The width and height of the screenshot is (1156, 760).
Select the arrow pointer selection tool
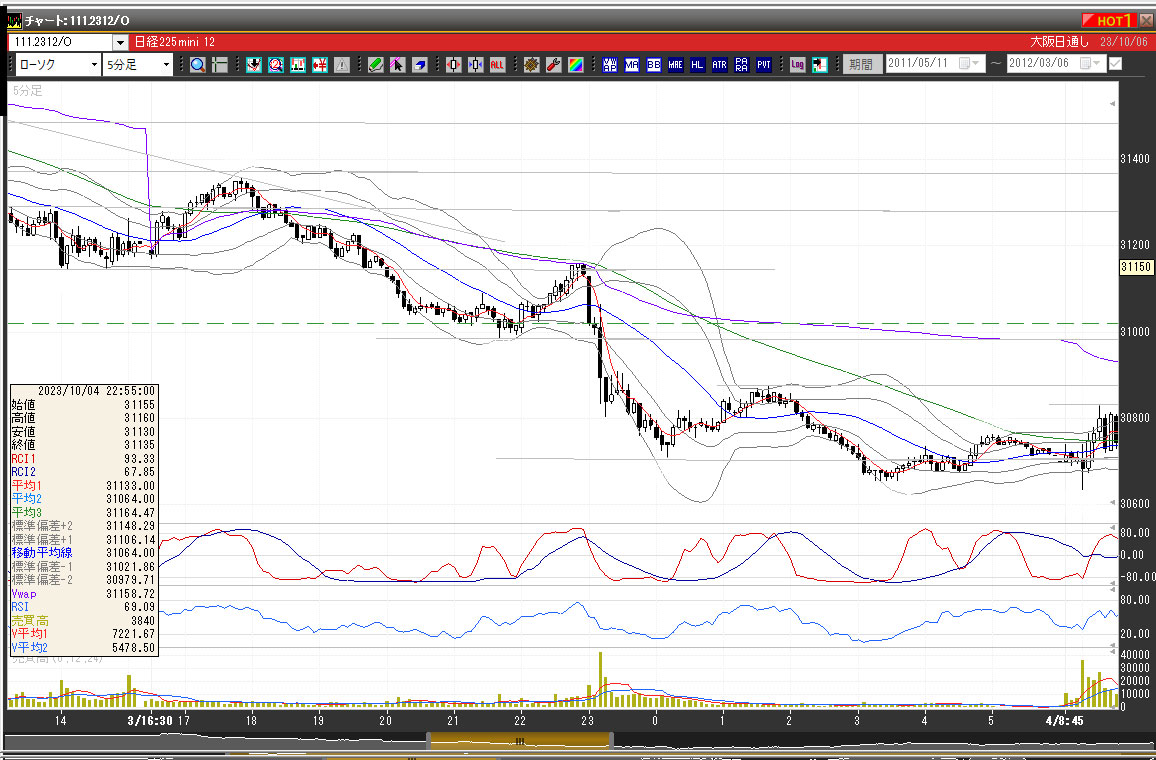coord(397,65)
